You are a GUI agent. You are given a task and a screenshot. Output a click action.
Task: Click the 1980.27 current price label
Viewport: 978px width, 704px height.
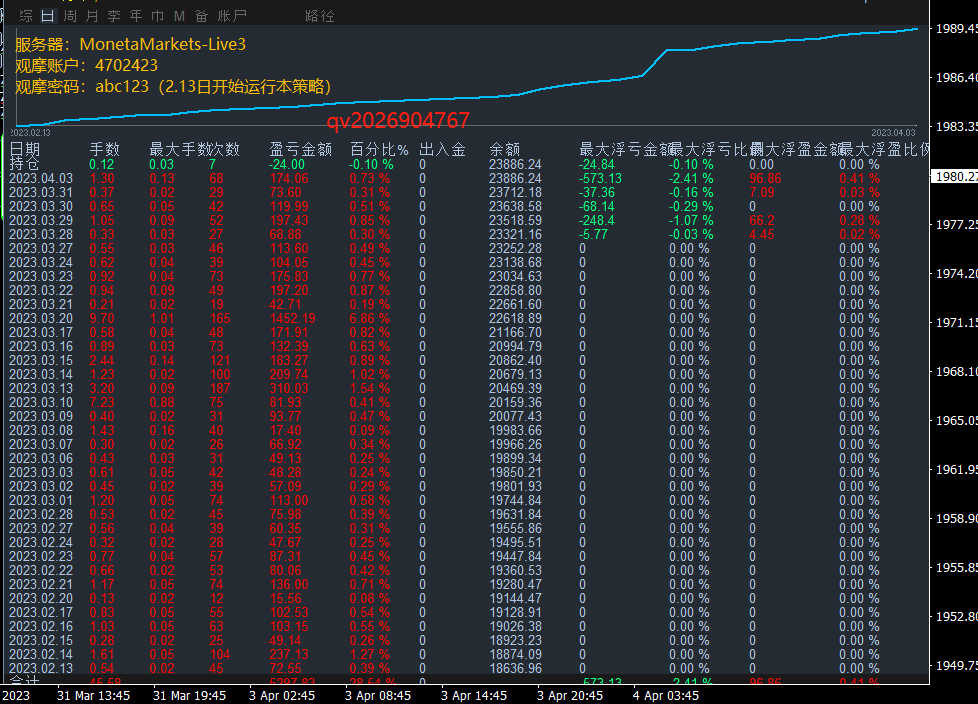(x=955, y=176)
